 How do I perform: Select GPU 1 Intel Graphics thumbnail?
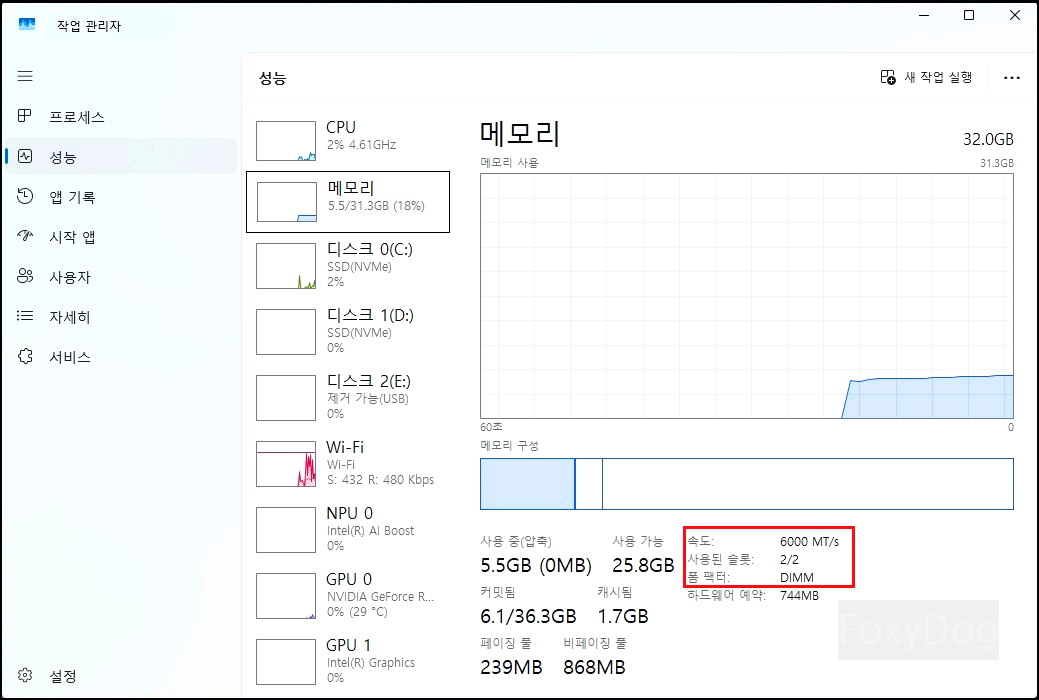pos(286,662)
